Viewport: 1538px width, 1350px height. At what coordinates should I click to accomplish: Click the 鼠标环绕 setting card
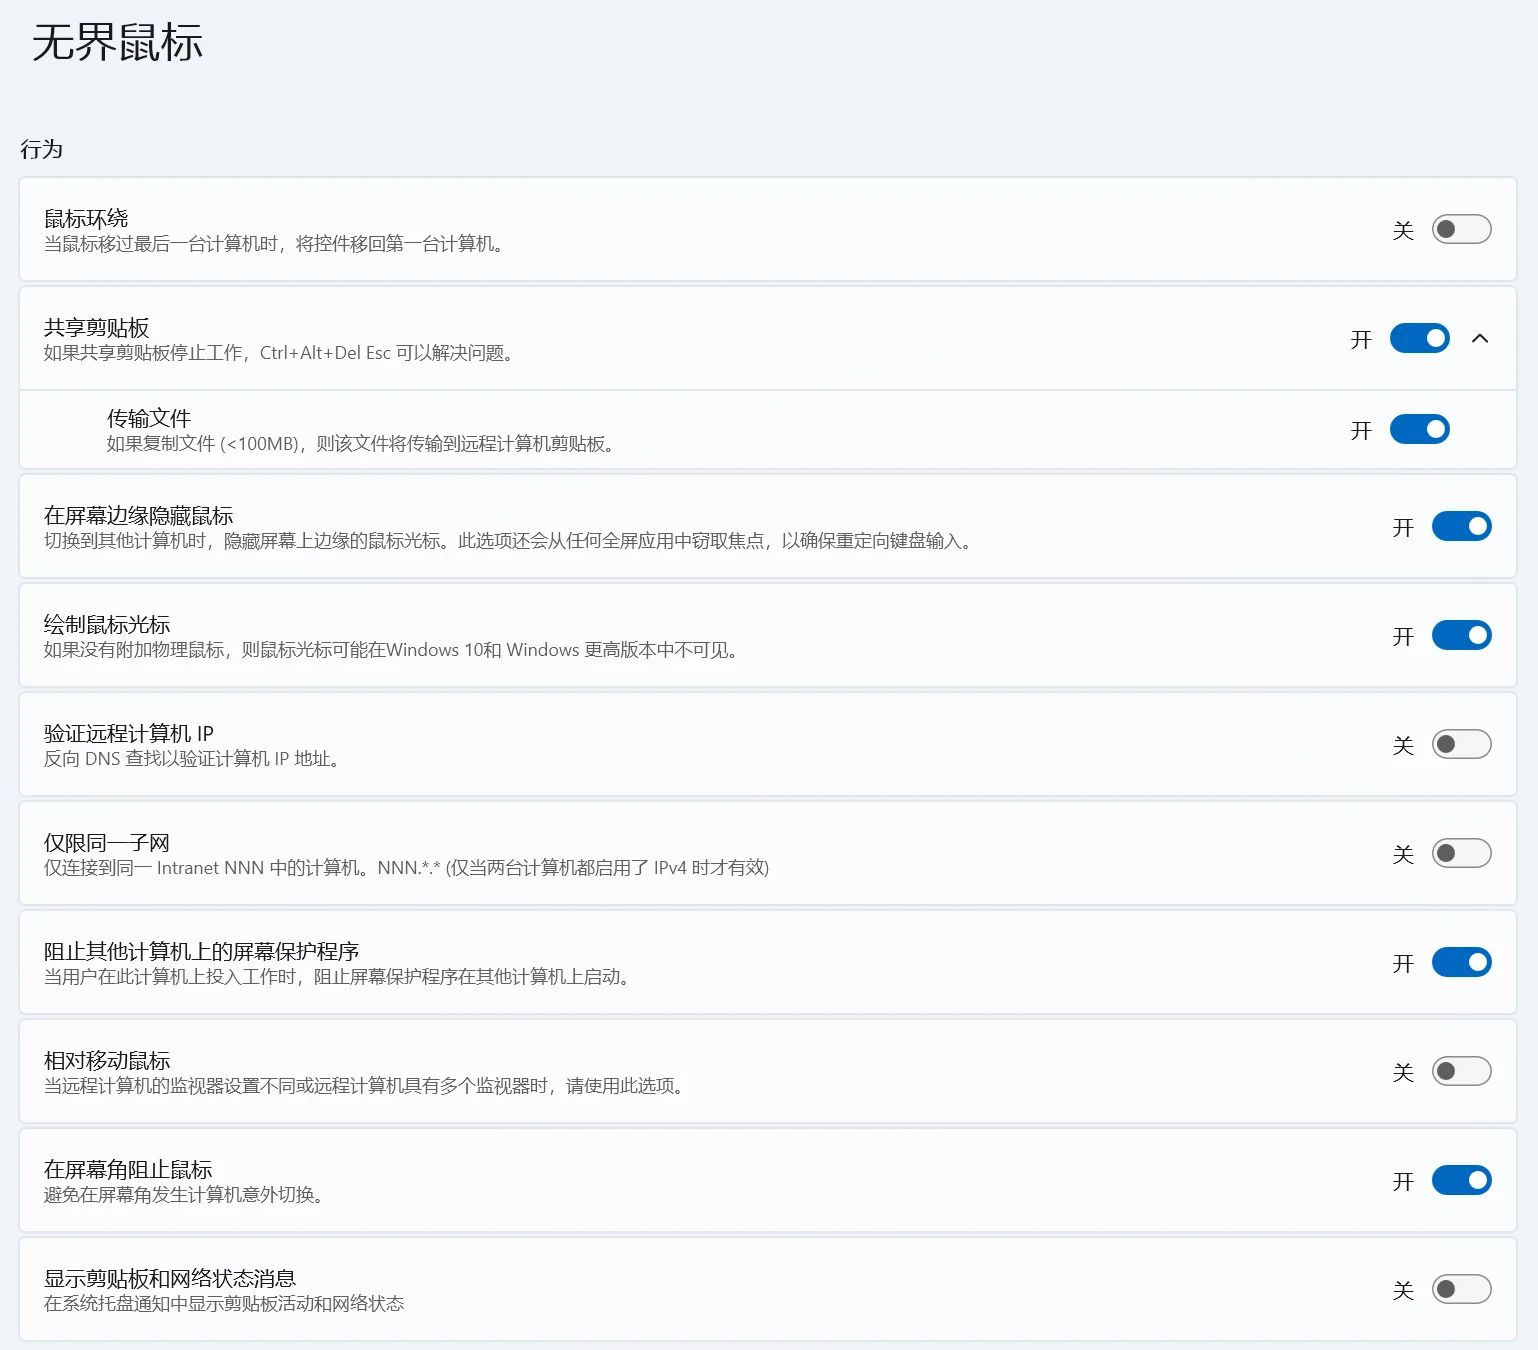768,229
